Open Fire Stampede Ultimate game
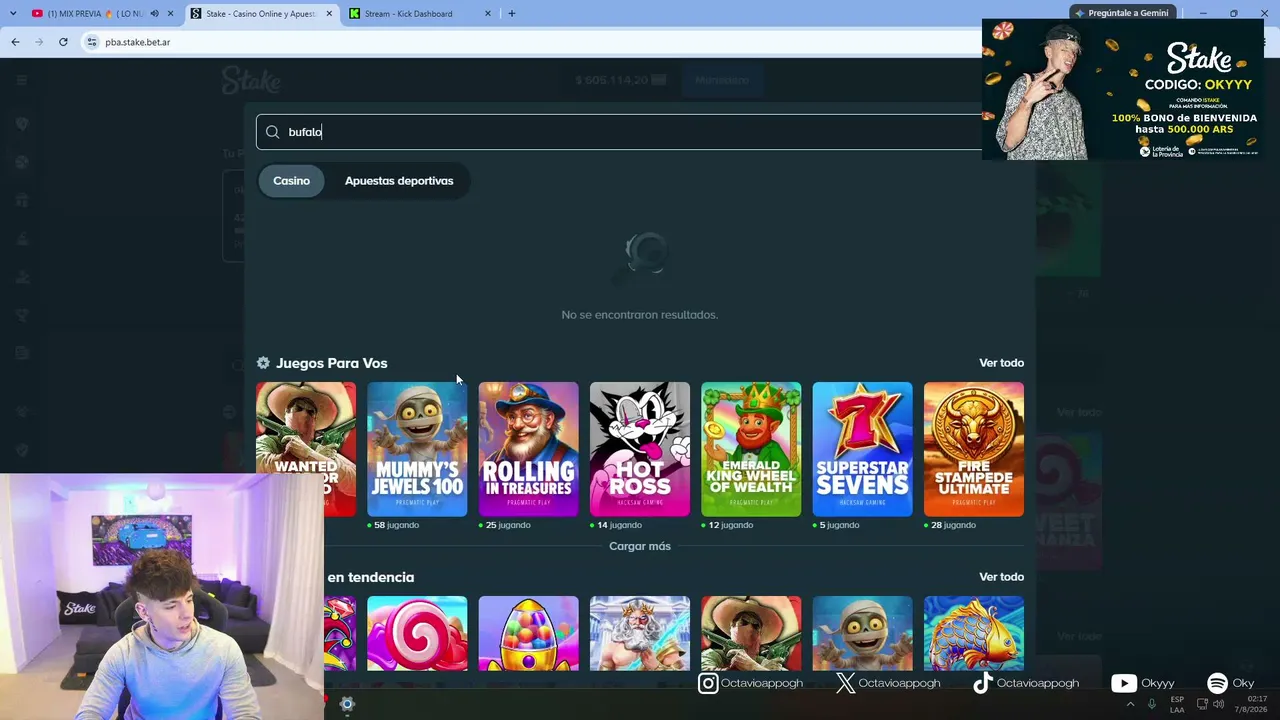This screenshot has width=1280, height=720. [974, 449]
